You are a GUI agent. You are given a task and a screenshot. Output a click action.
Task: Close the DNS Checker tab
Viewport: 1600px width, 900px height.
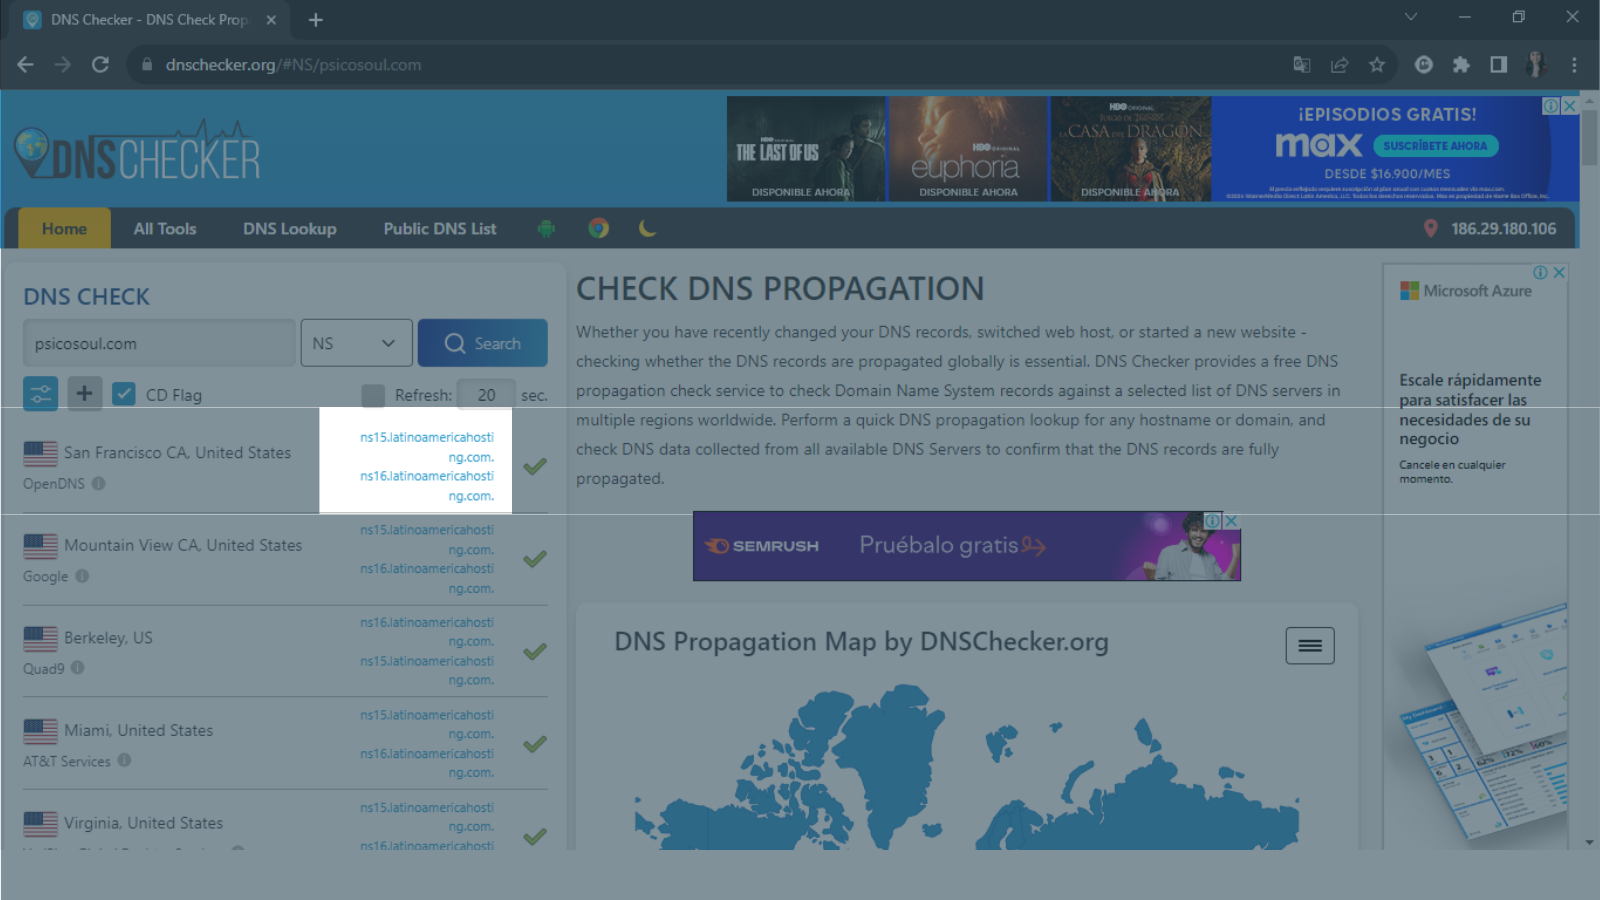271,19
